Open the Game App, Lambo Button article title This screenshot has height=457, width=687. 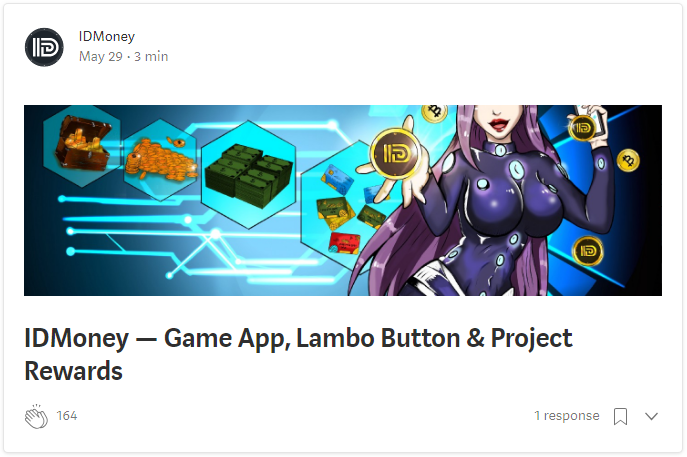(298, 354)
